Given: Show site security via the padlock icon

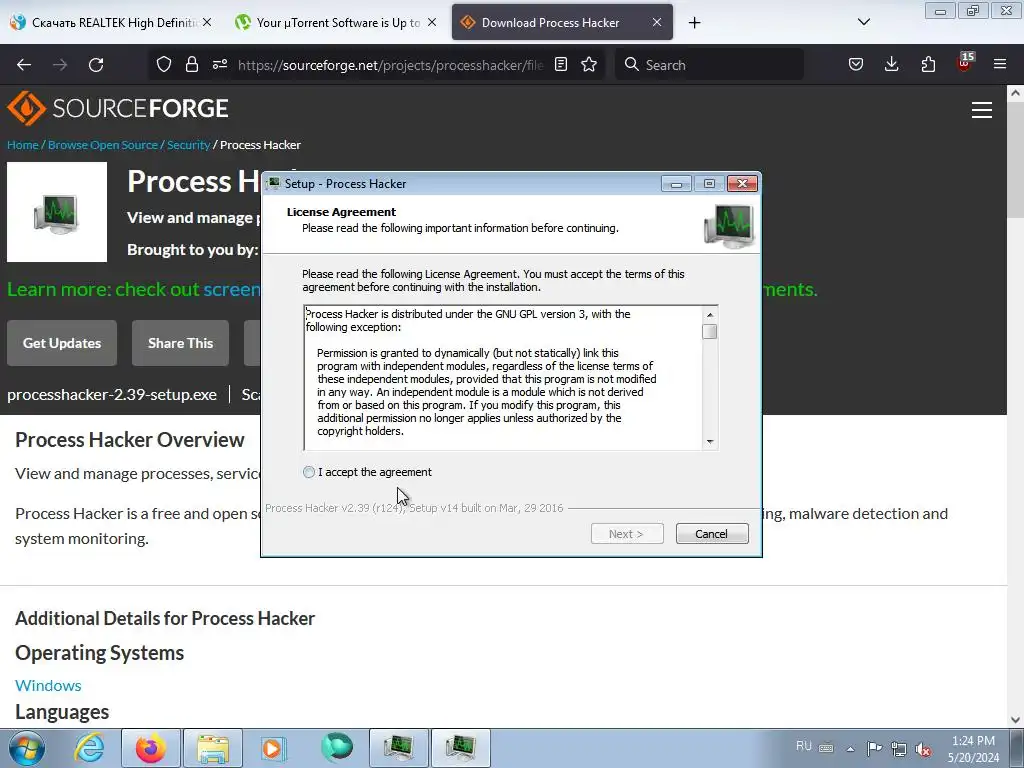Looking at the screenshot, I should click(x=191, y=65).
